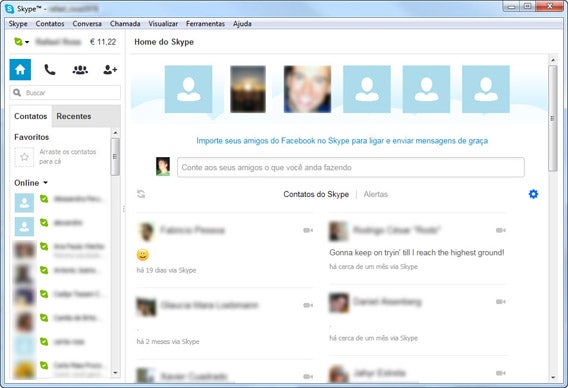Click the 'há 19 dias via Skype' timestamp
The width and height of the screenshot is (568, 388).
tap(166, 270)
